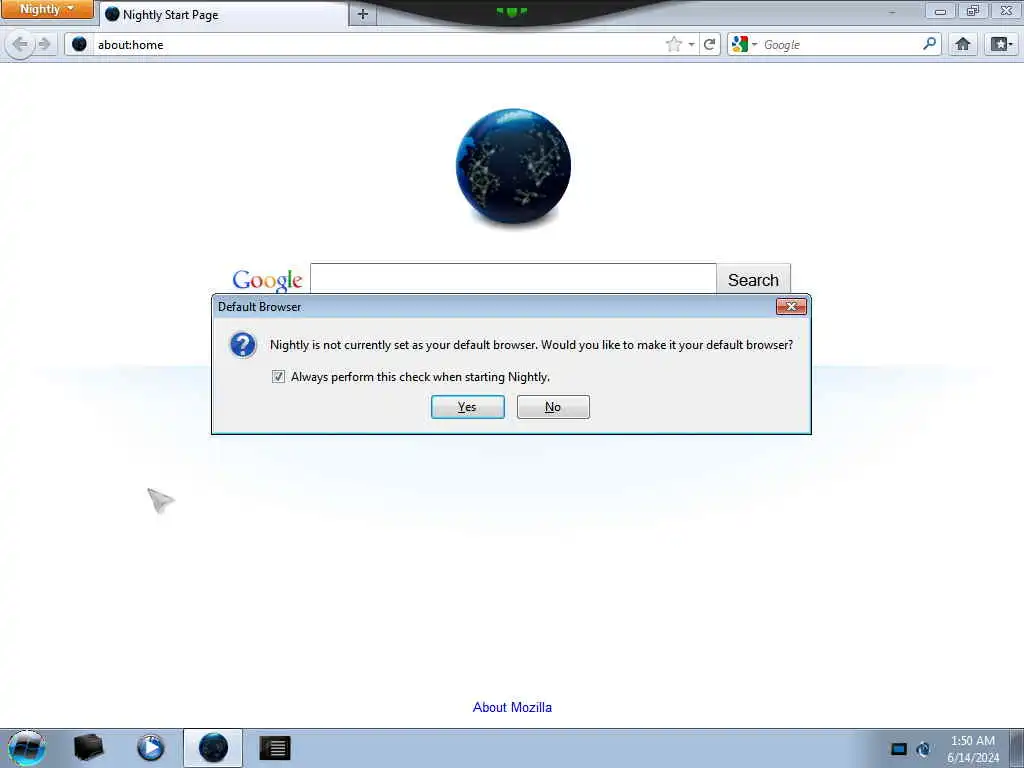The image size is (1024, 768).
Task: Close the Default Browser dialog
Action: pos(791,306)
